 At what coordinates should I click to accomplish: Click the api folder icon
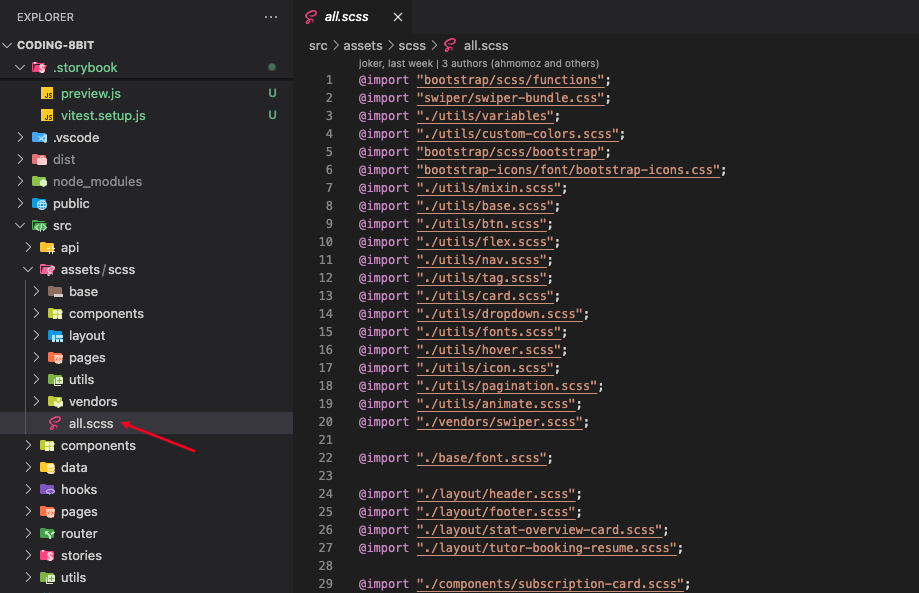pos(47,247)
